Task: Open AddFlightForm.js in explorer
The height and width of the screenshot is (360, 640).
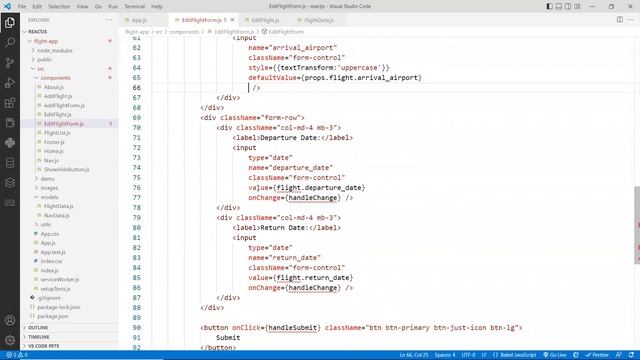Action: pyautogui.click(x=64, y=105)
